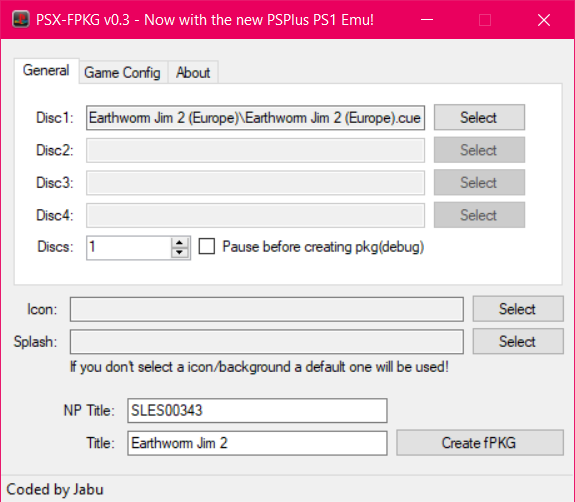Click Select button for Splash image
This screenshot has width=575, height=502.
517,342
